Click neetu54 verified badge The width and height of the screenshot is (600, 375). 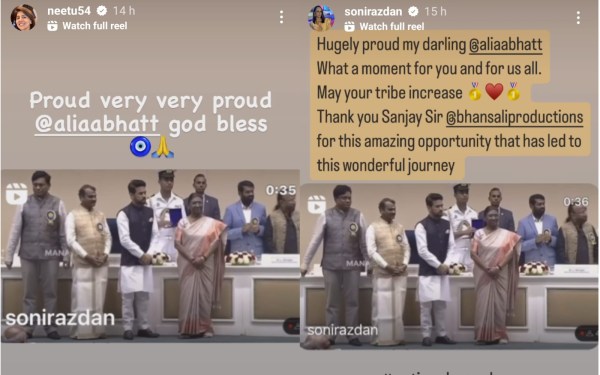click(102, 11)
